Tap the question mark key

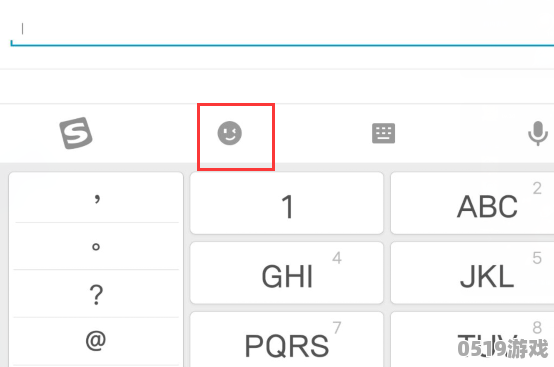[96, 294]
